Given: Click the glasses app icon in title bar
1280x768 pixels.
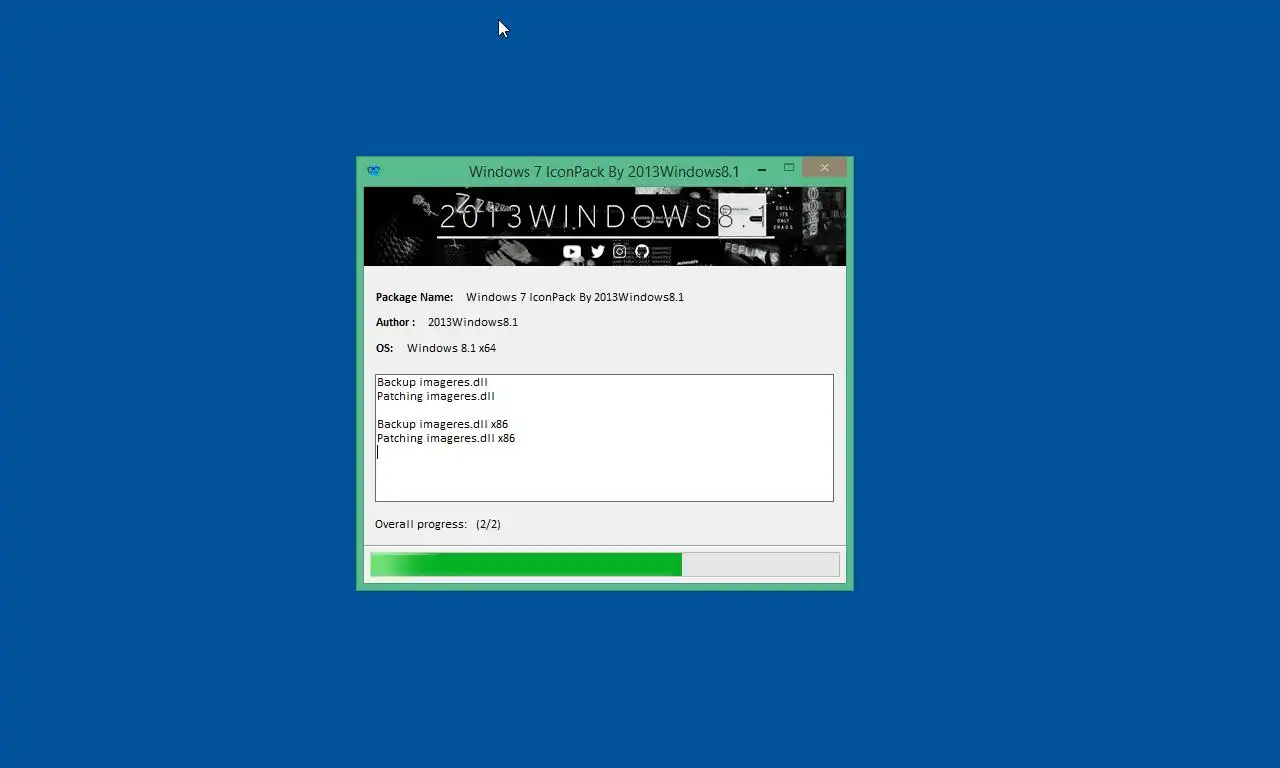Looking at the screenshot, I should (x=374, y=170).
